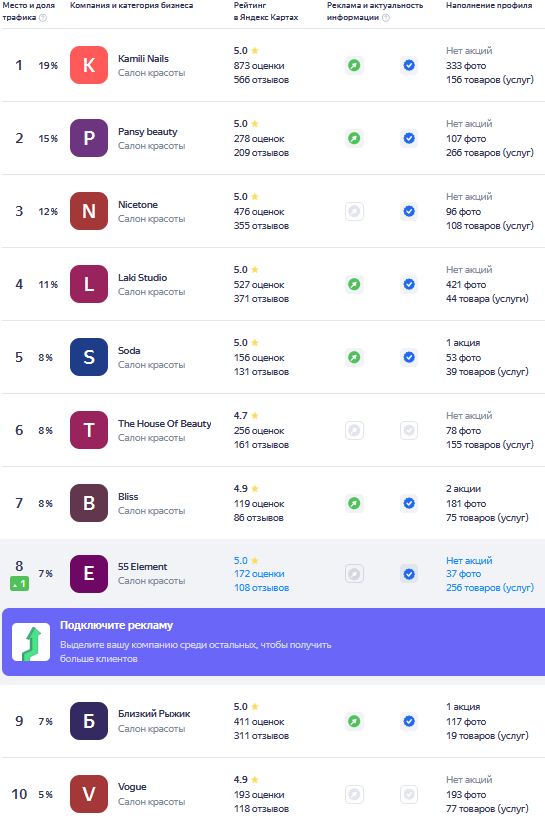545x825 pixels.
Task: Open the 37 фото link for 55 Element
Action: [x=463, y=574]
